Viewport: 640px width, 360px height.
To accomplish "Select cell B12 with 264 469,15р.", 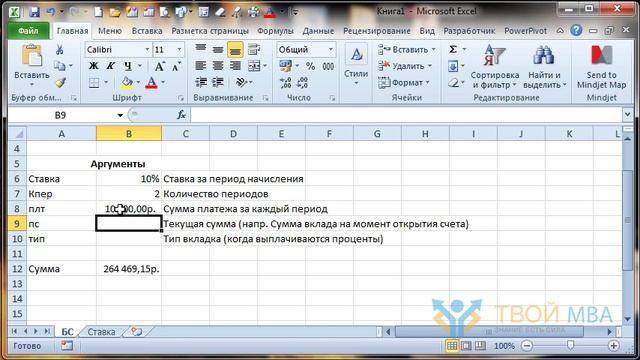I will point(129,269).
